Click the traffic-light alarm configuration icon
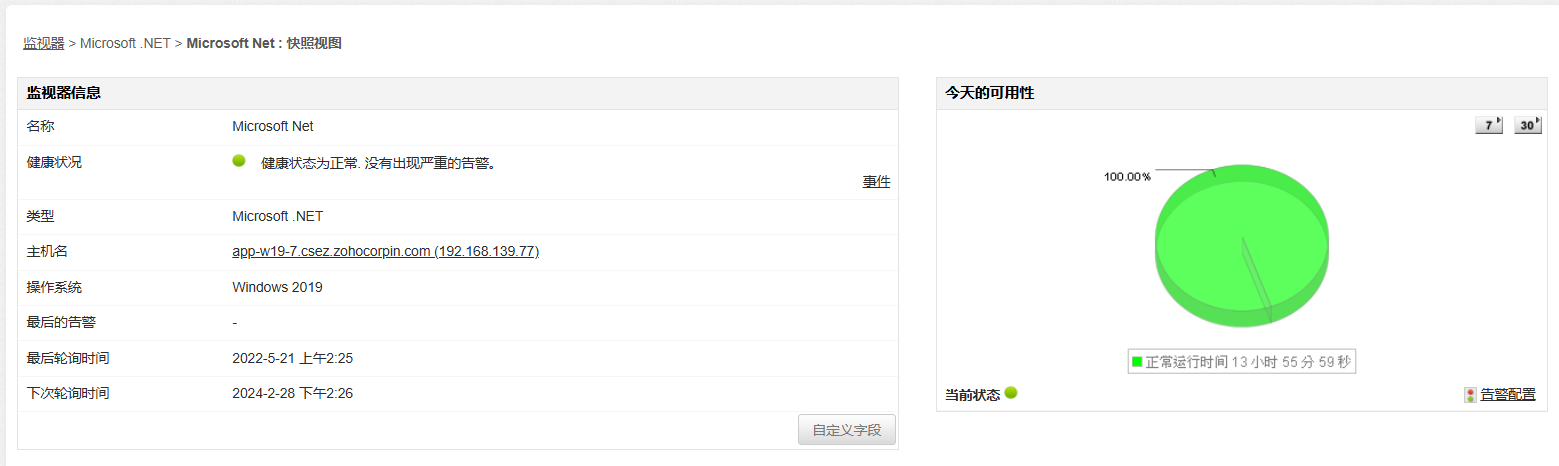This screenshot has width=1559, height=466. [x=1469, y=395]
